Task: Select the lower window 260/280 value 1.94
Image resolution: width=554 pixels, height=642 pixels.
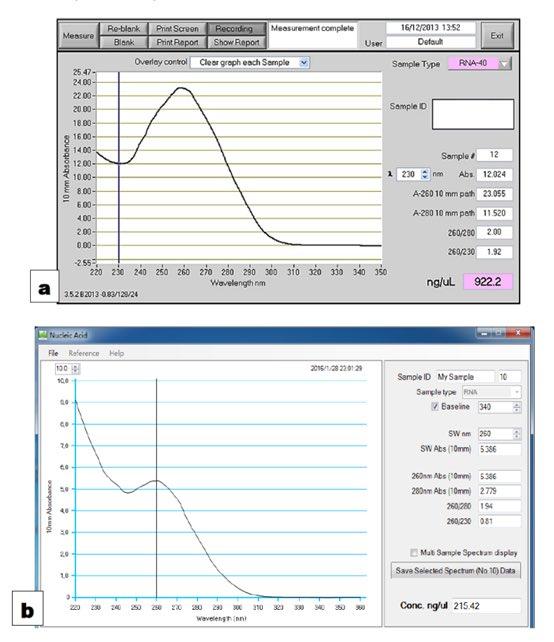Action: point(500,506)
